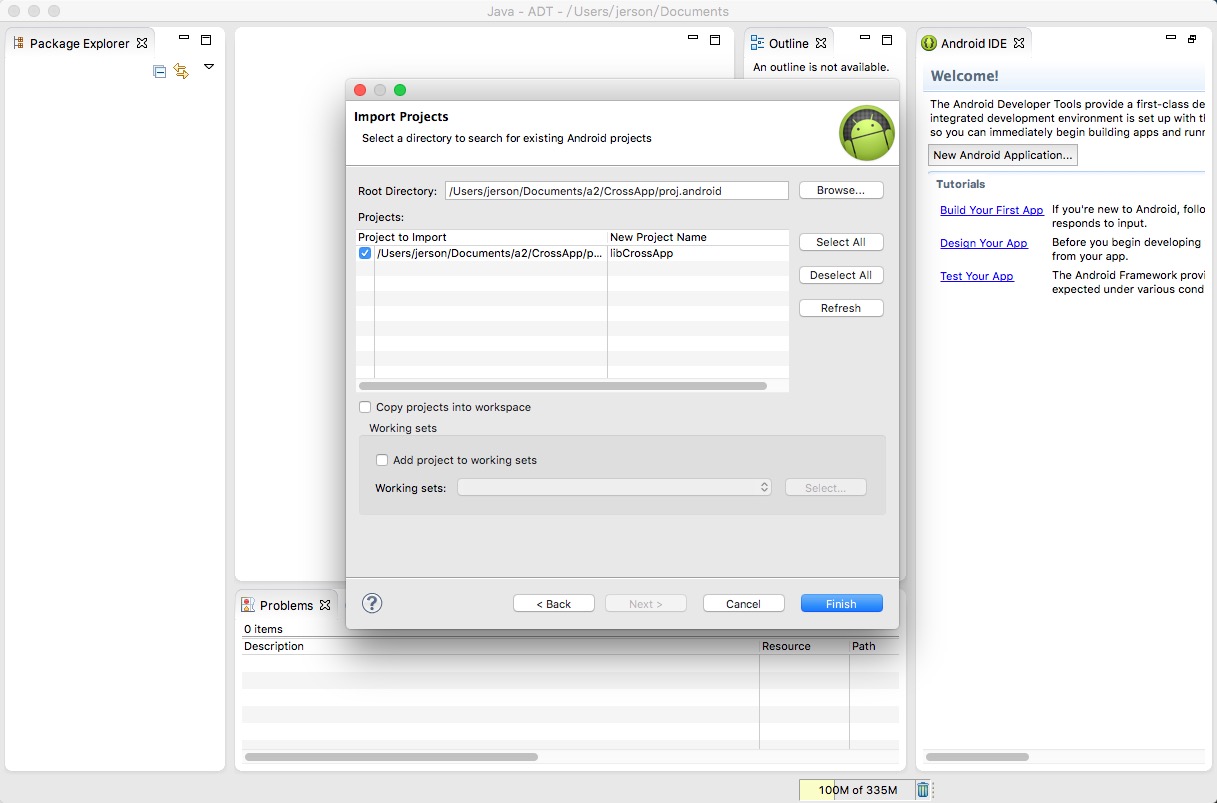Click New Android Application... button

pyautogui.click(x=1003, y=155)
